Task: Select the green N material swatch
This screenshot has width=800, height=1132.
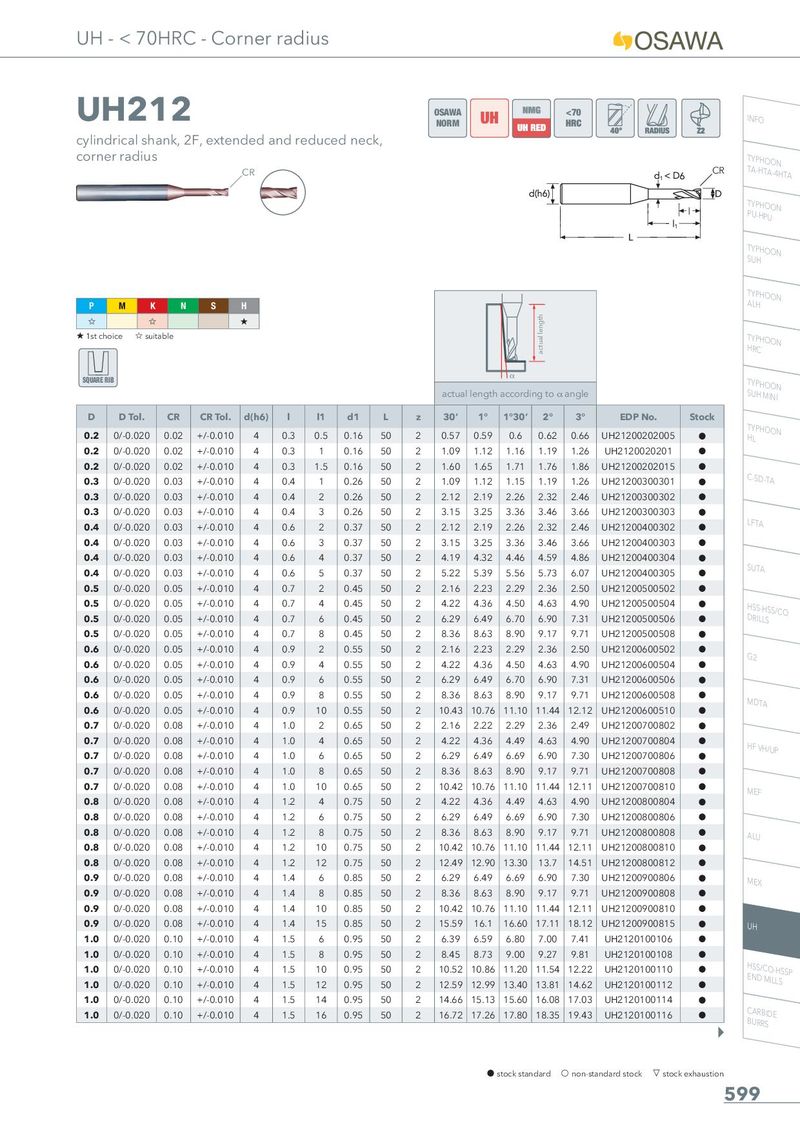Action: [183, 305]
